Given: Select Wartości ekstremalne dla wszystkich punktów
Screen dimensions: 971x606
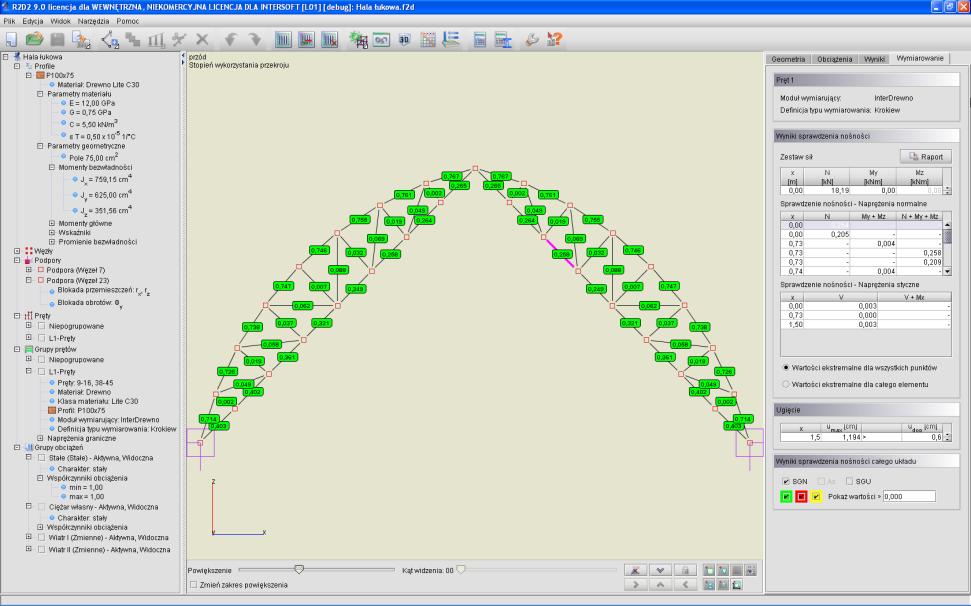Looking at the screenshot, I should tap(786, 368).
